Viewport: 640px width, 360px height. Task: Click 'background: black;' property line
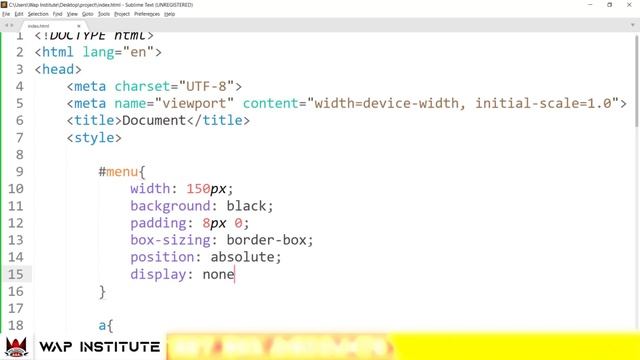coord(202,206)
